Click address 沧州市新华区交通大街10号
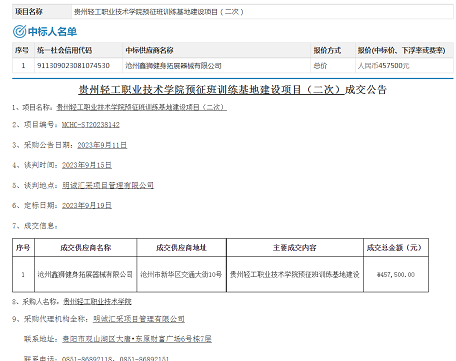The height and width of the screenshot is (361, 456). tap(181, 274)
